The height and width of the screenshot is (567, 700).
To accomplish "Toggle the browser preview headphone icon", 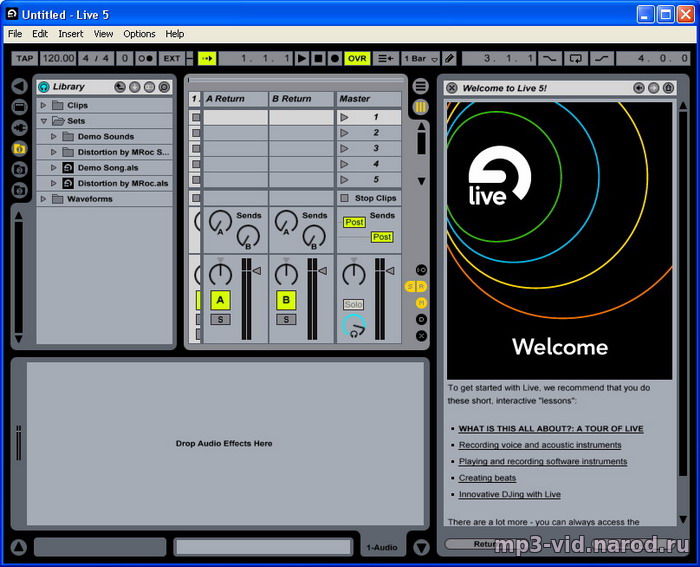I will (x=44, y=87).
